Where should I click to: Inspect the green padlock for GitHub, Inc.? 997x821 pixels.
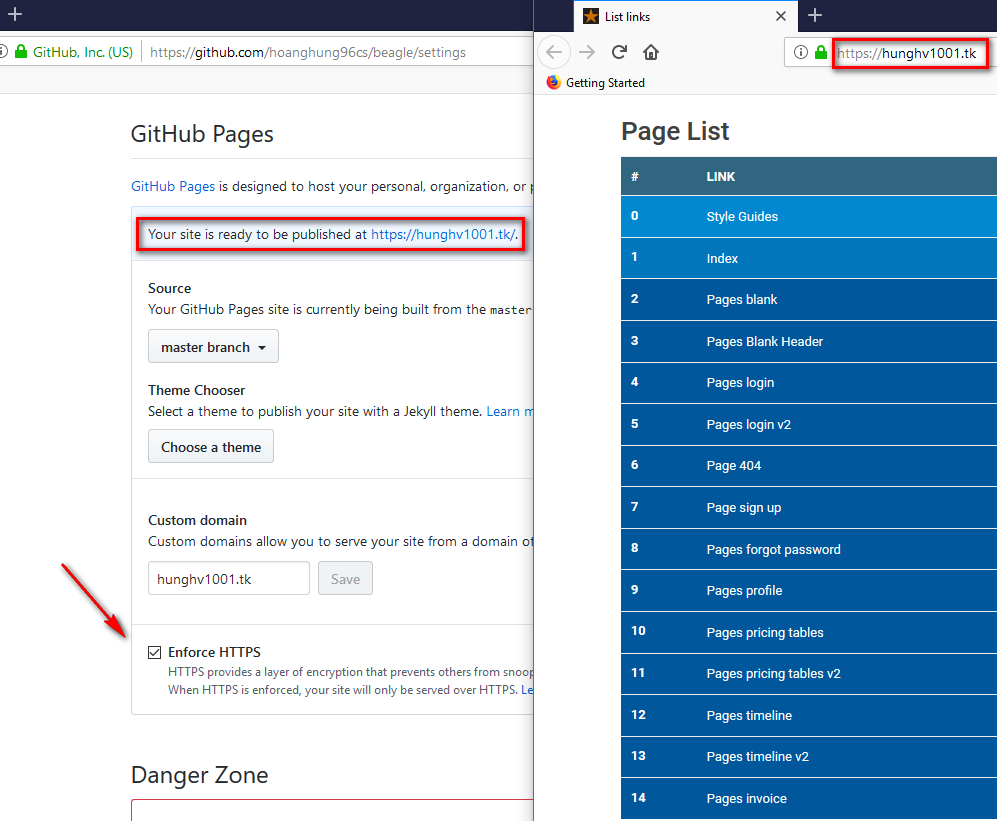pyautogui.click(x=21, y=52)
